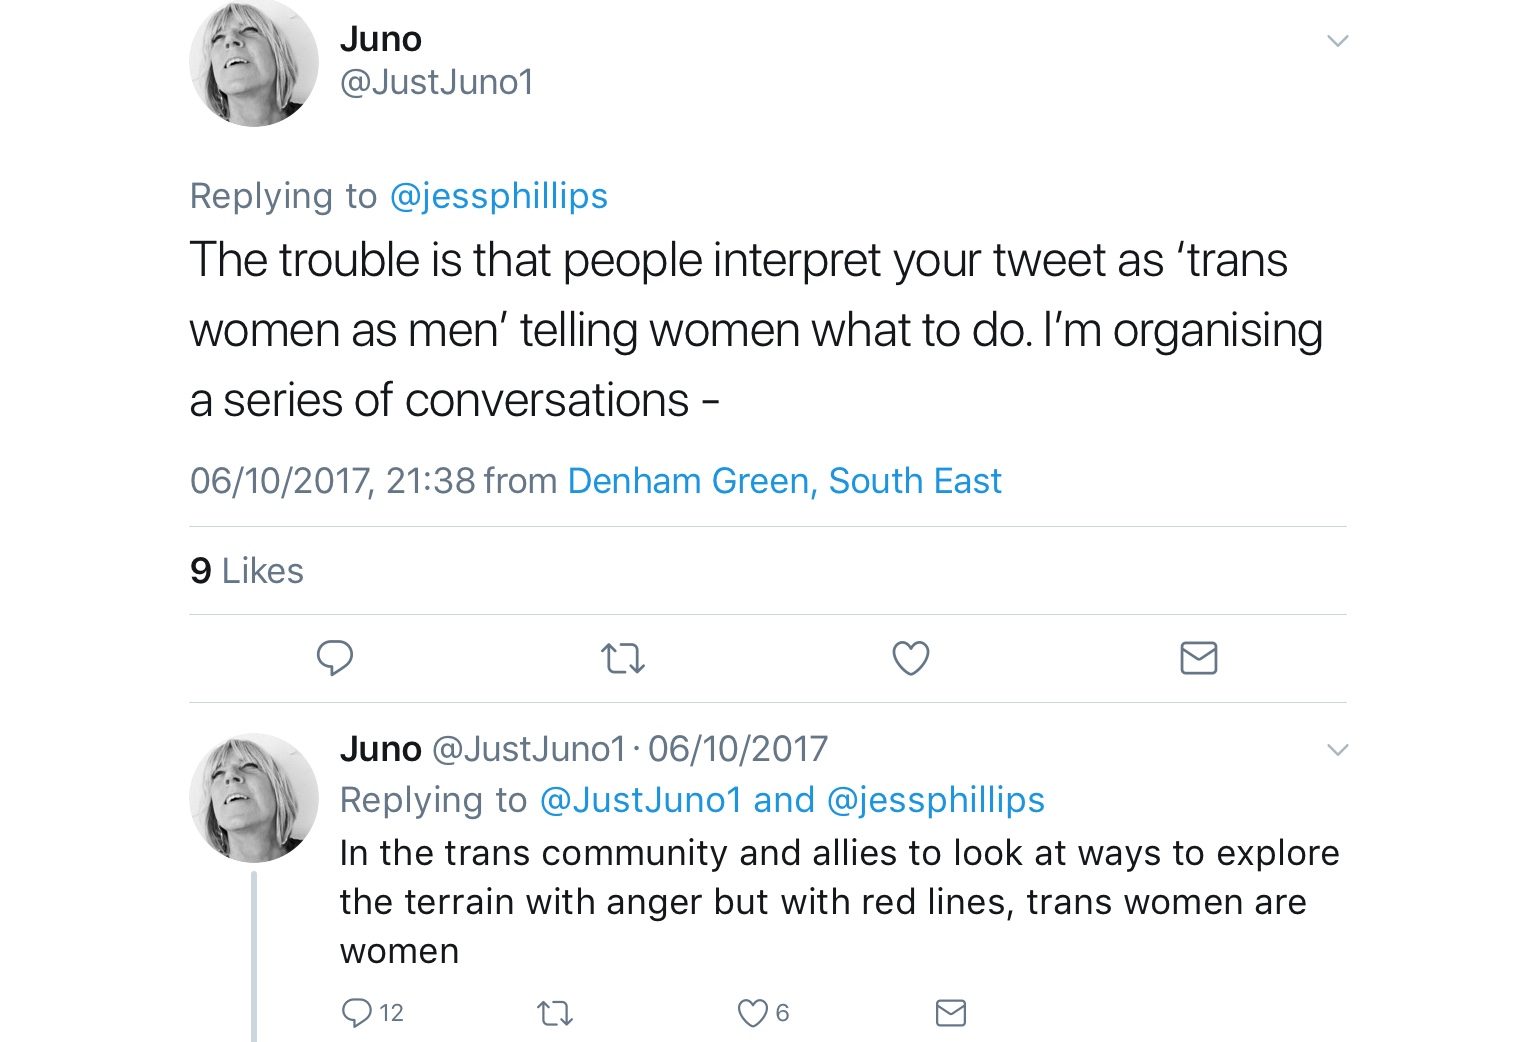Open the Denham Green, South East location

tap(784, 481)
